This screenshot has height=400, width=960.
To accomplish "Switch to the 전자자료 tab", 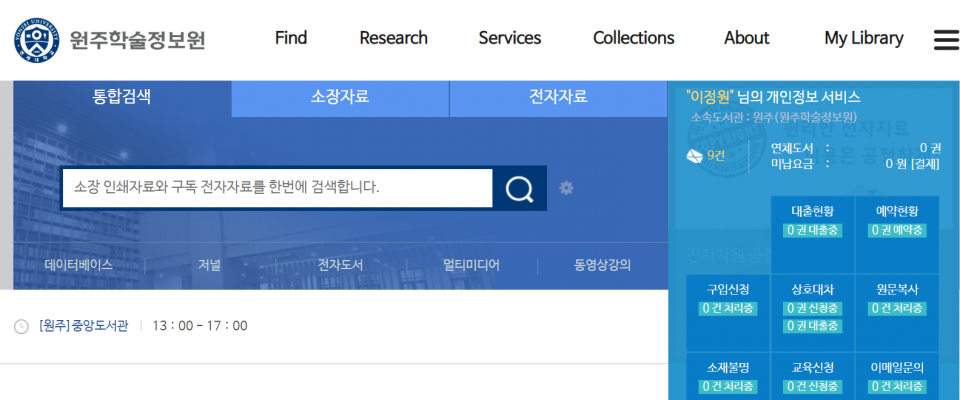I will [x=557, y=98].
